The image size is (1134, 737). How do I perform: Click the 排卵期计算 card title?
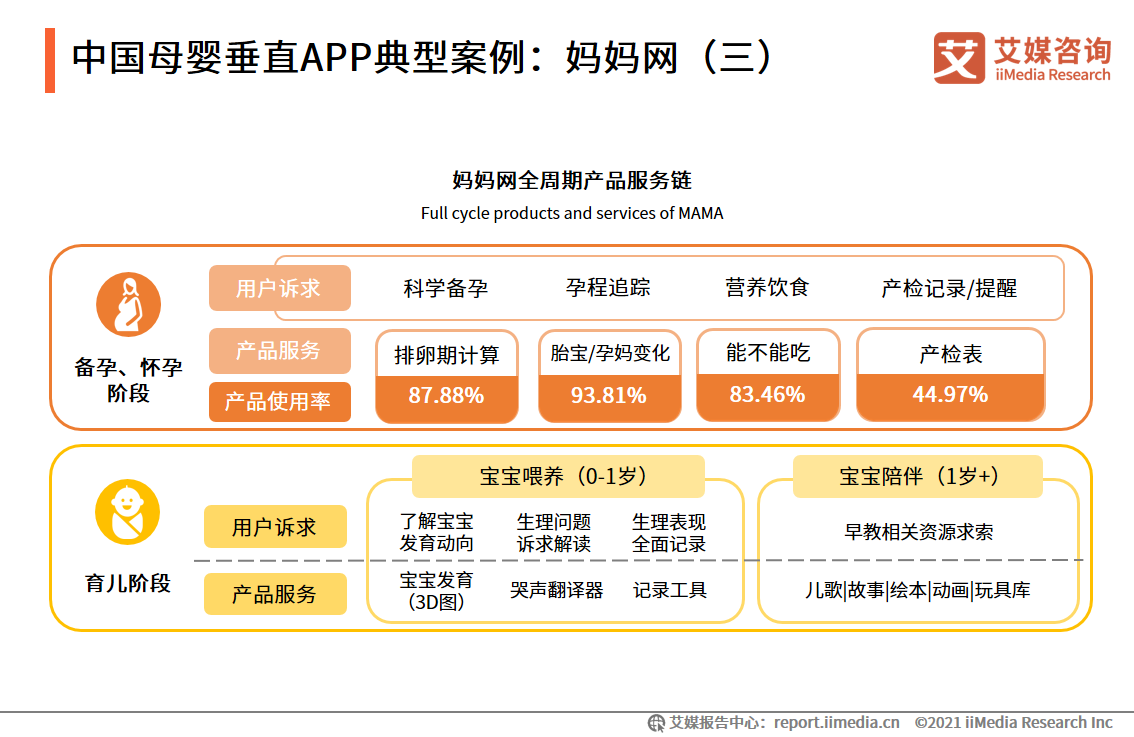coord(447,355)
